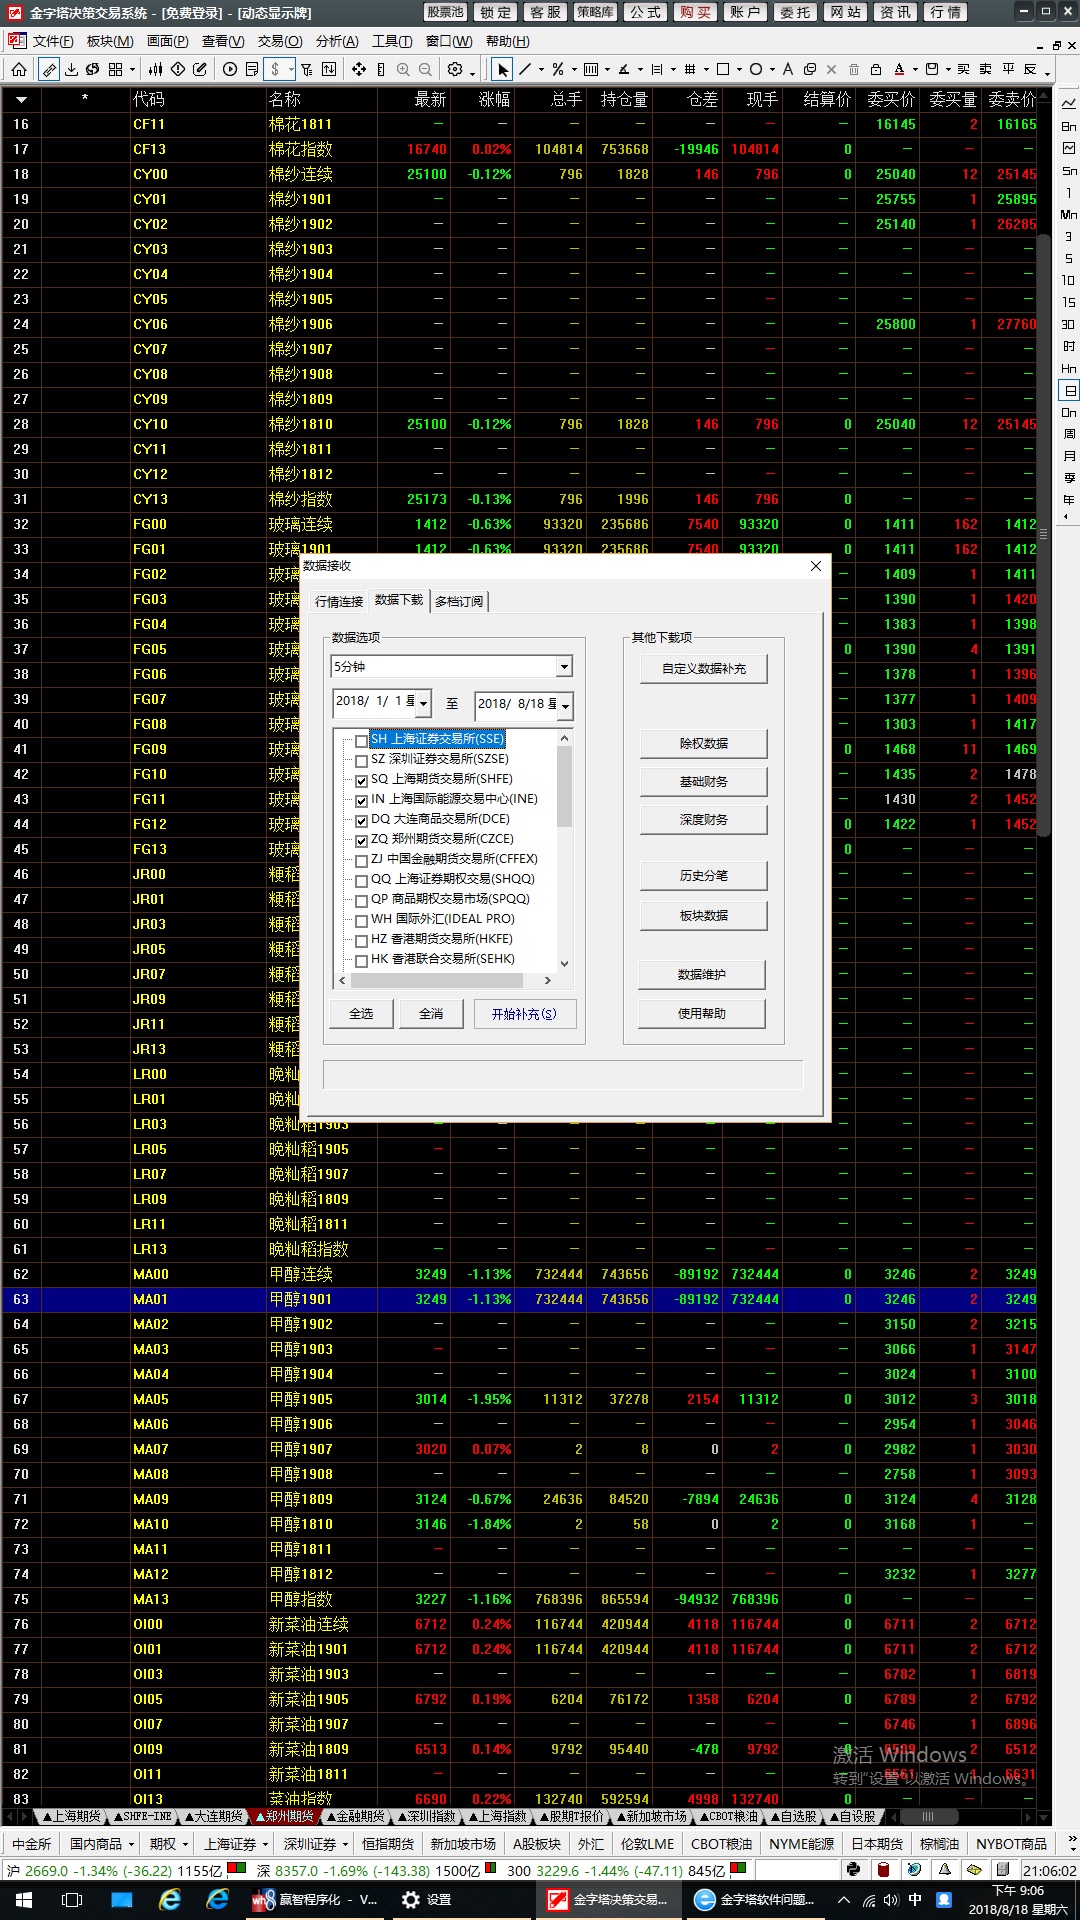Click the lock icon in toolbar

[876, 69]
